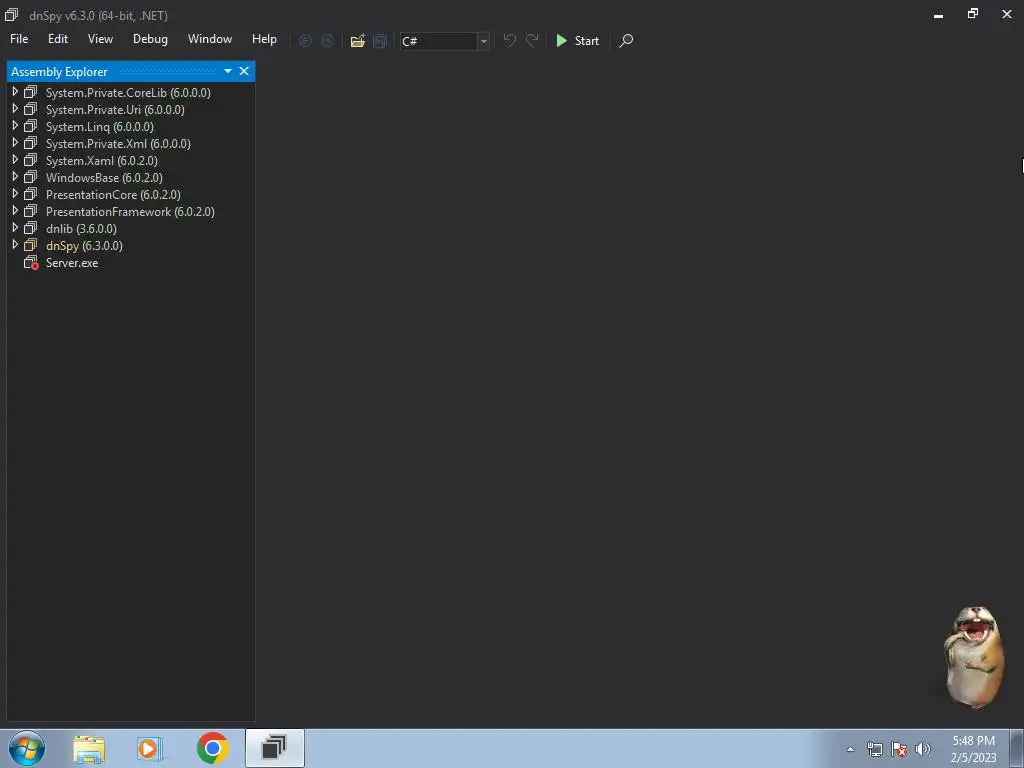Select System.Private.Xml (6.0.0.0) entry
1024x768 pixels.
118,144
